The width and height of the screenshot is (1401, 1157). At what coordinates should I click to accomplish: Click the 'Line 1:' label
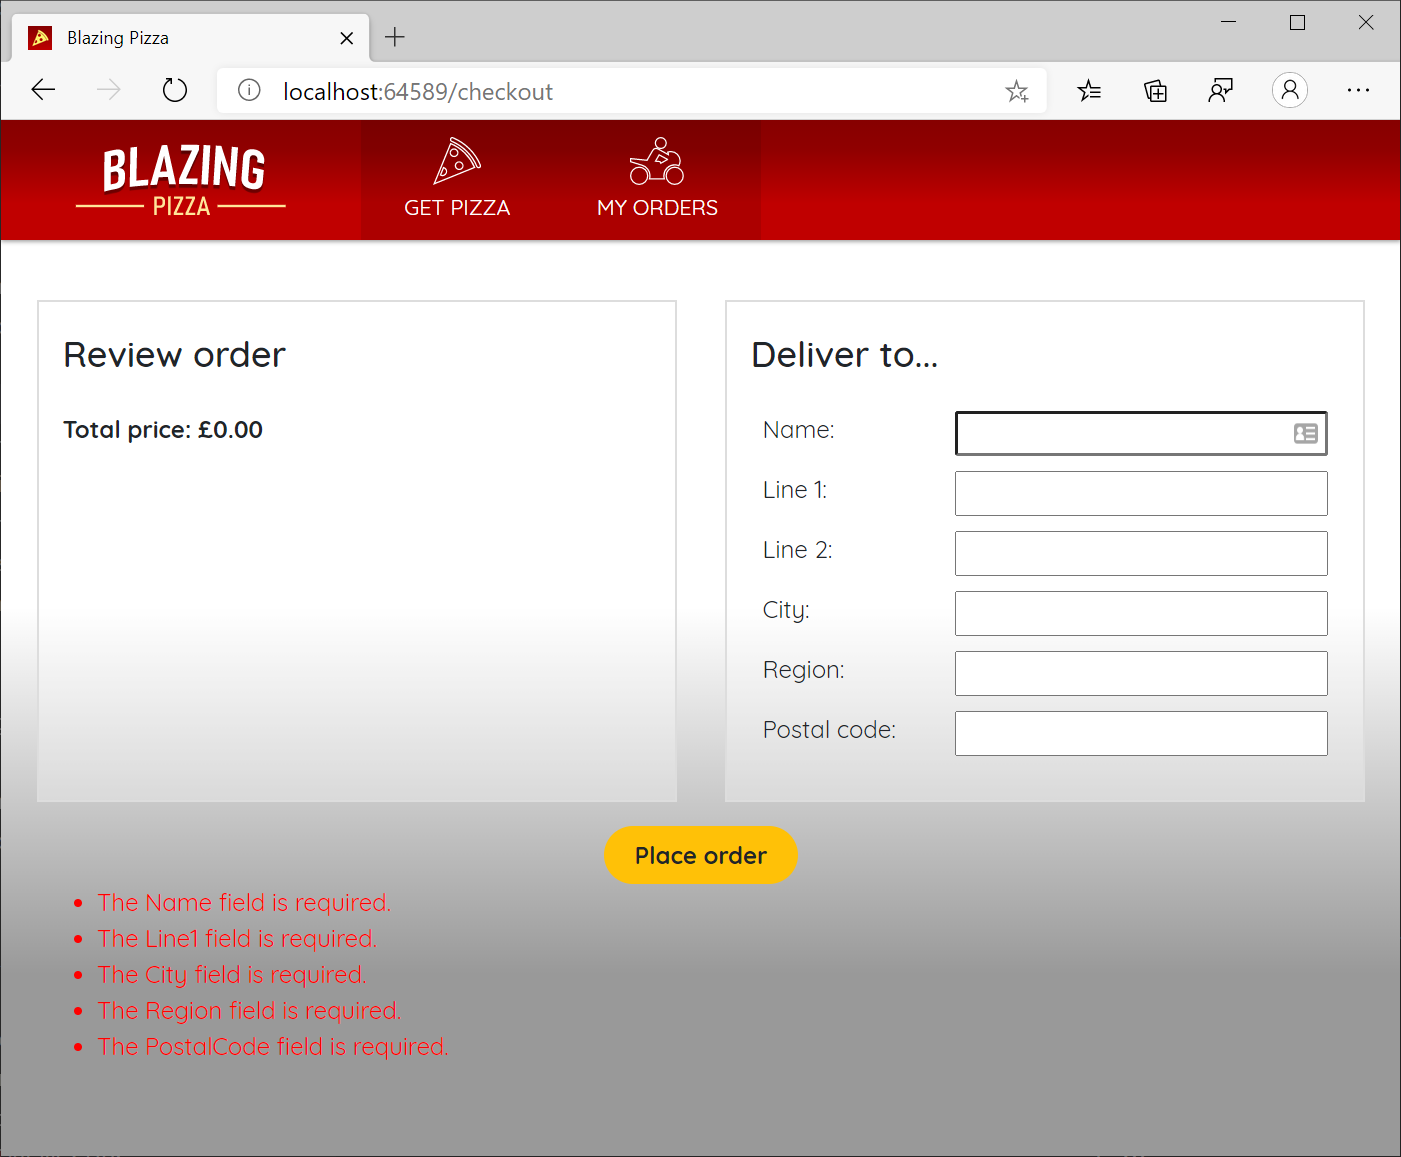[x=795, y=490]
